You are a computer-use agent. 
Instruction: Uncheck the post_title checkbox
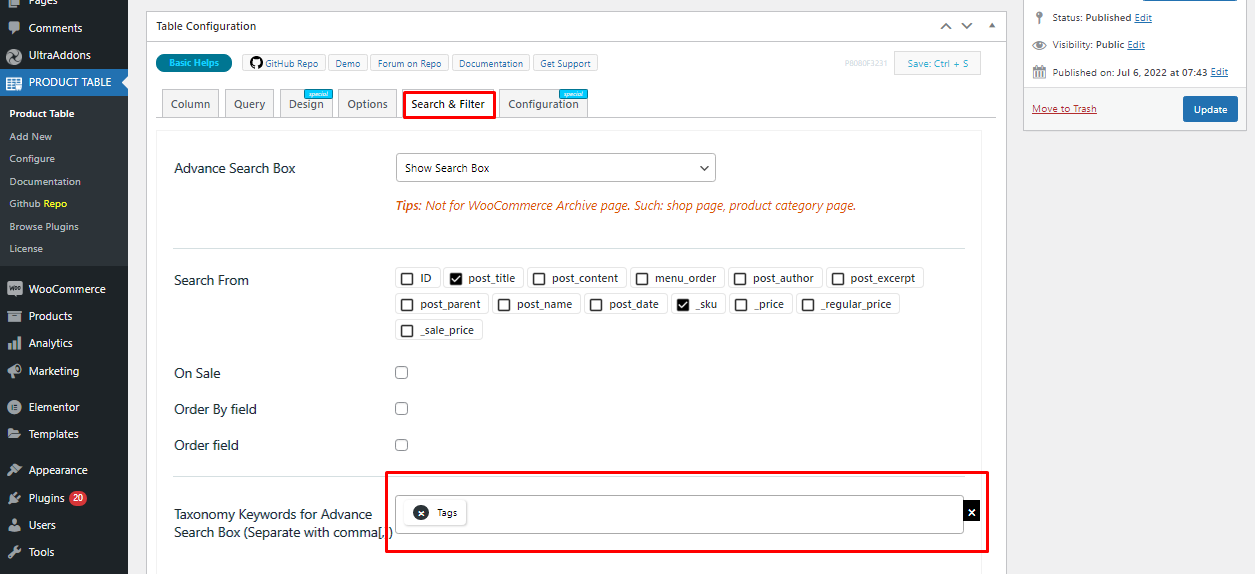pos(456,279)
